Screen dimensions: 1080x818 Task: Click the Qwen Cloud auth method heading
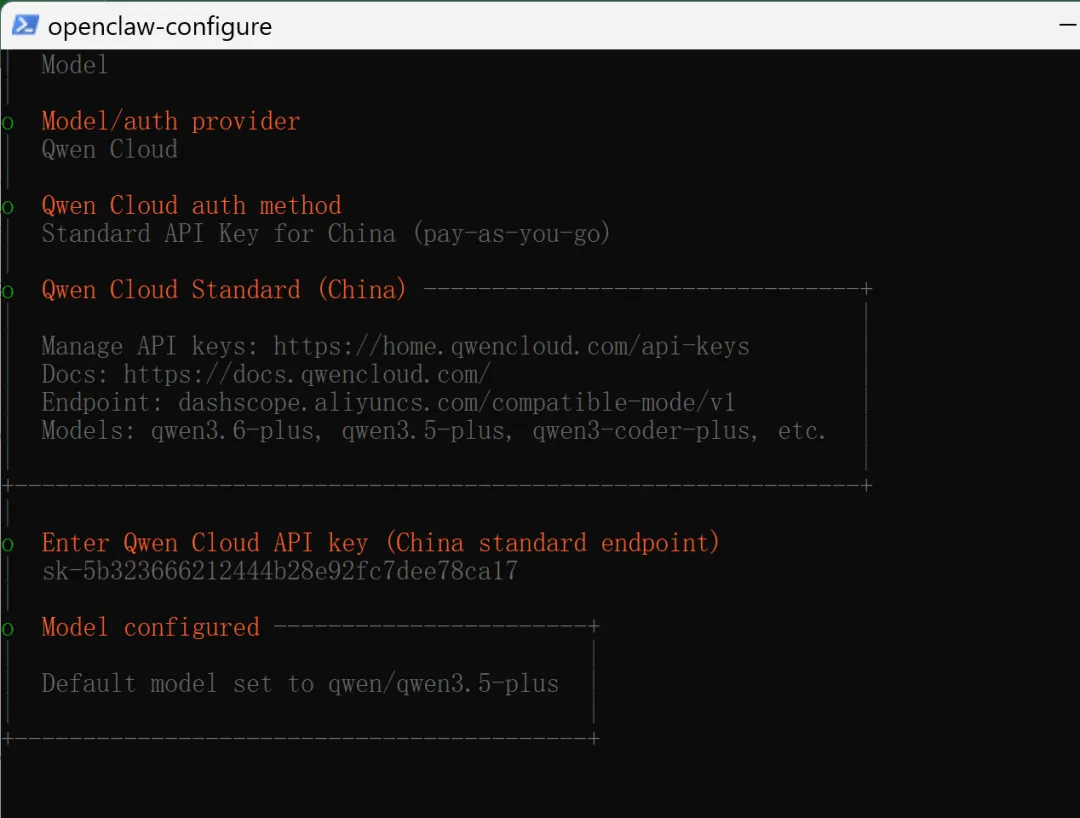(x=191, y=206)
